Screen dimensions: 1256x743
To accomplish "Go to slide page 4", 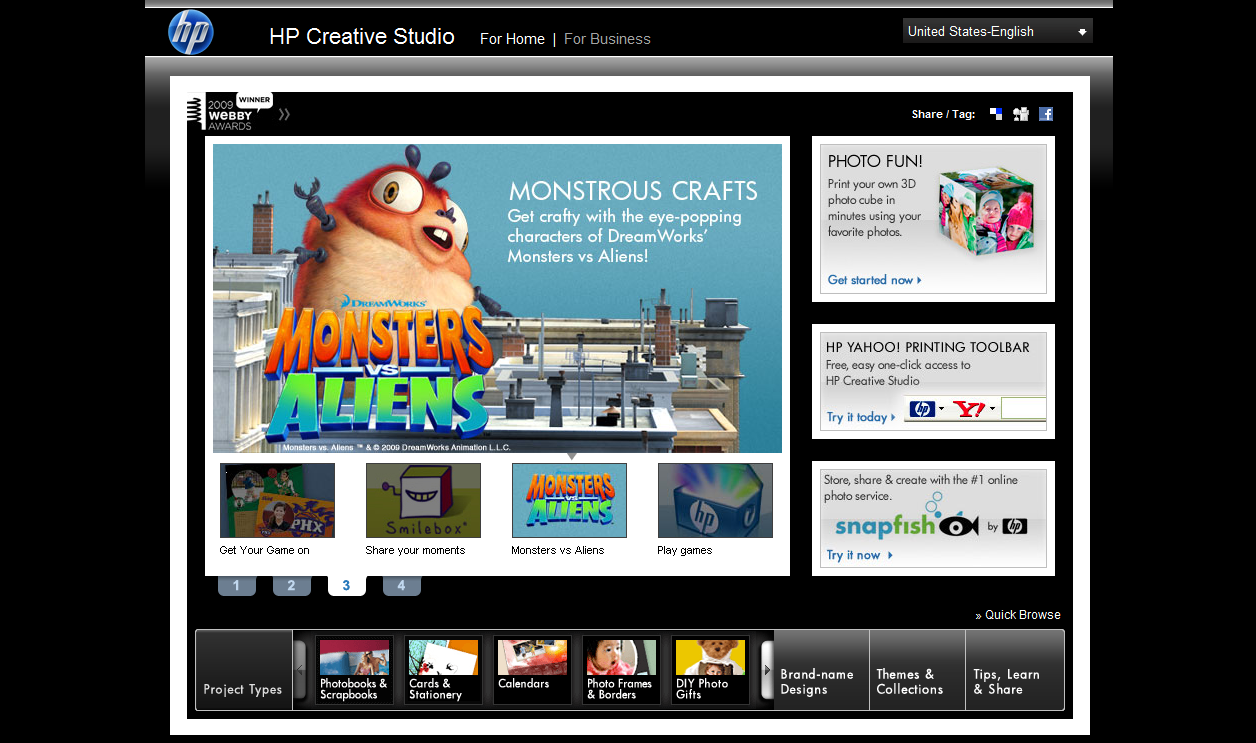I will point(401,586).
